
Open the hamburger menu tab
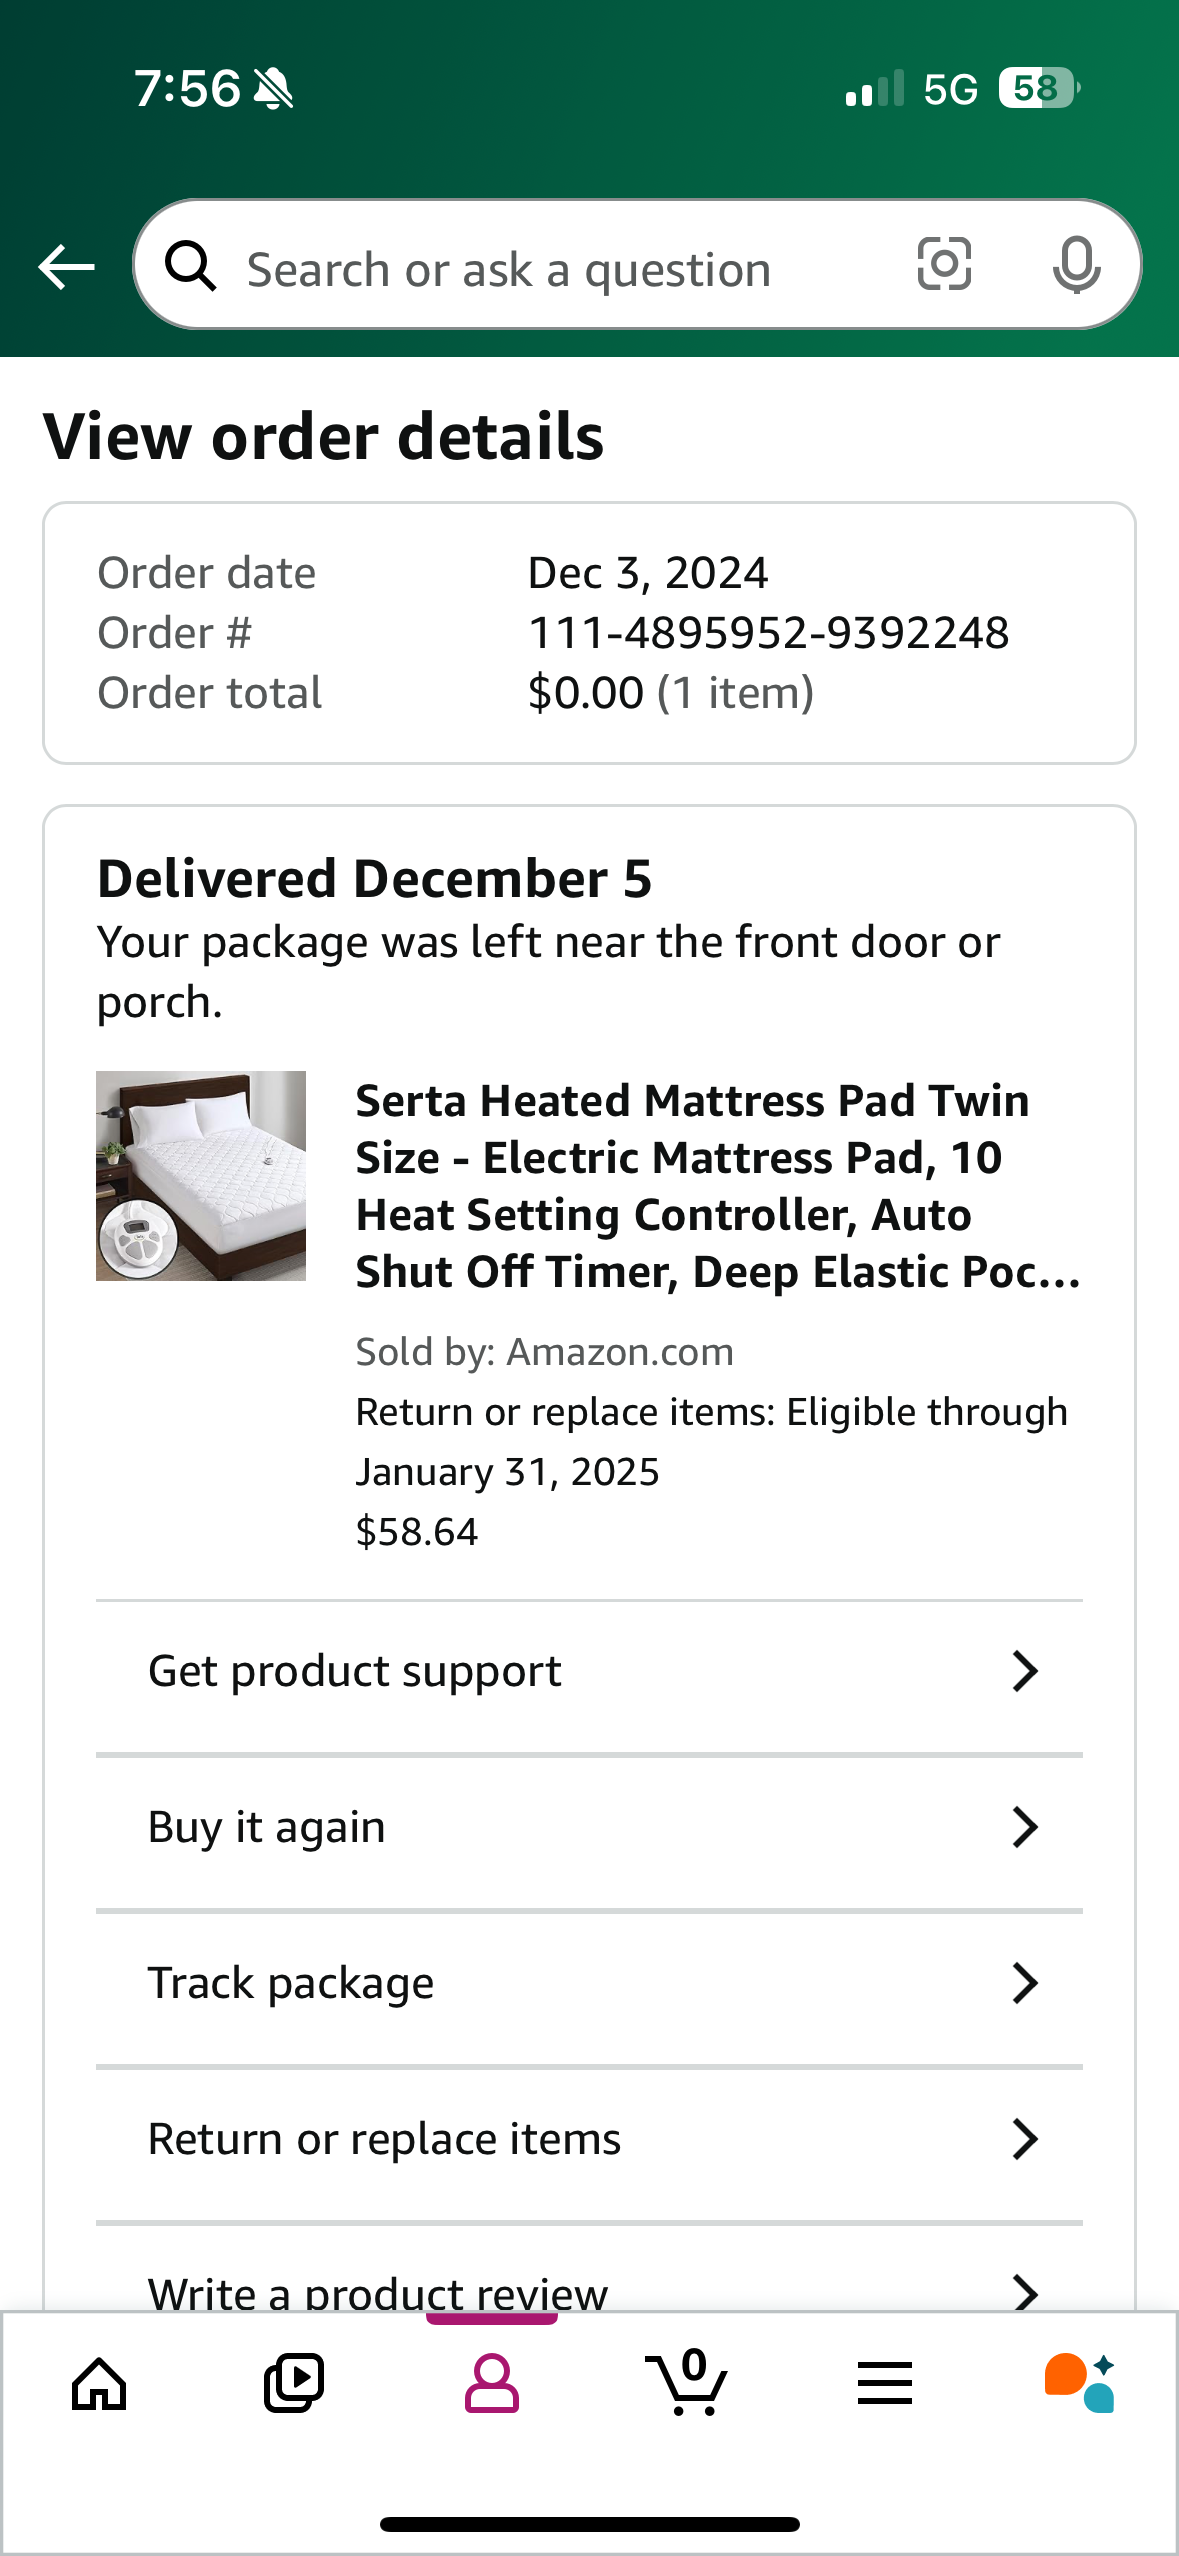885,2384
